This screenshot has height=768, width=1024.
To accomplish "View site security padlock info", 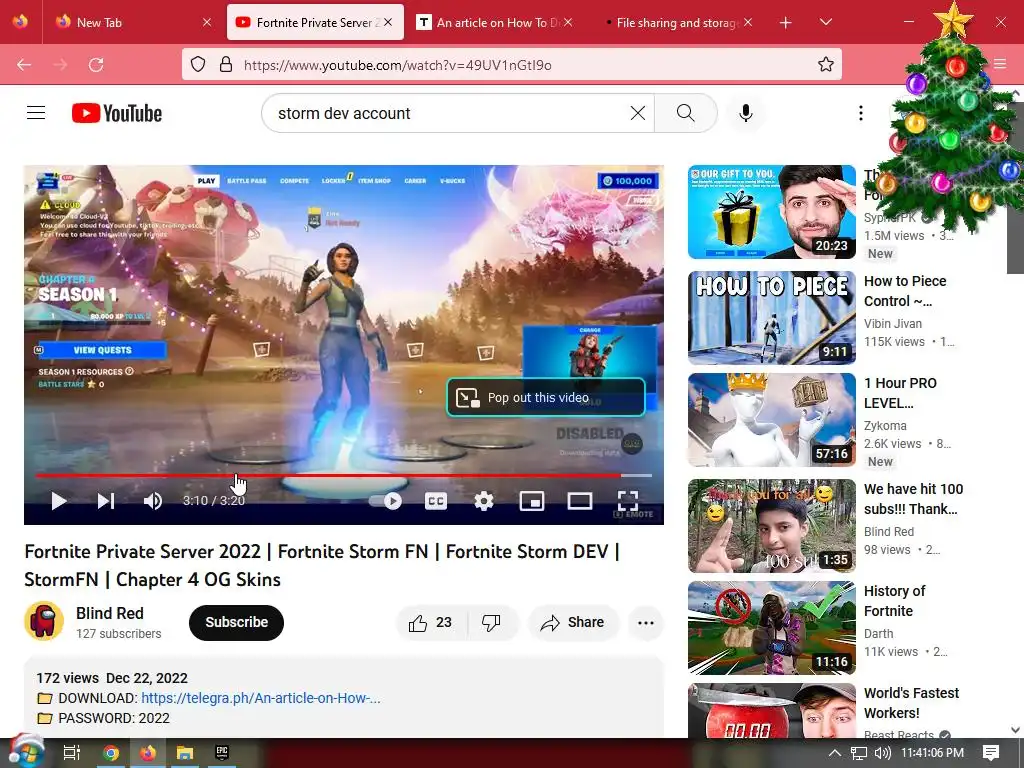I will [x=226, y=64].
